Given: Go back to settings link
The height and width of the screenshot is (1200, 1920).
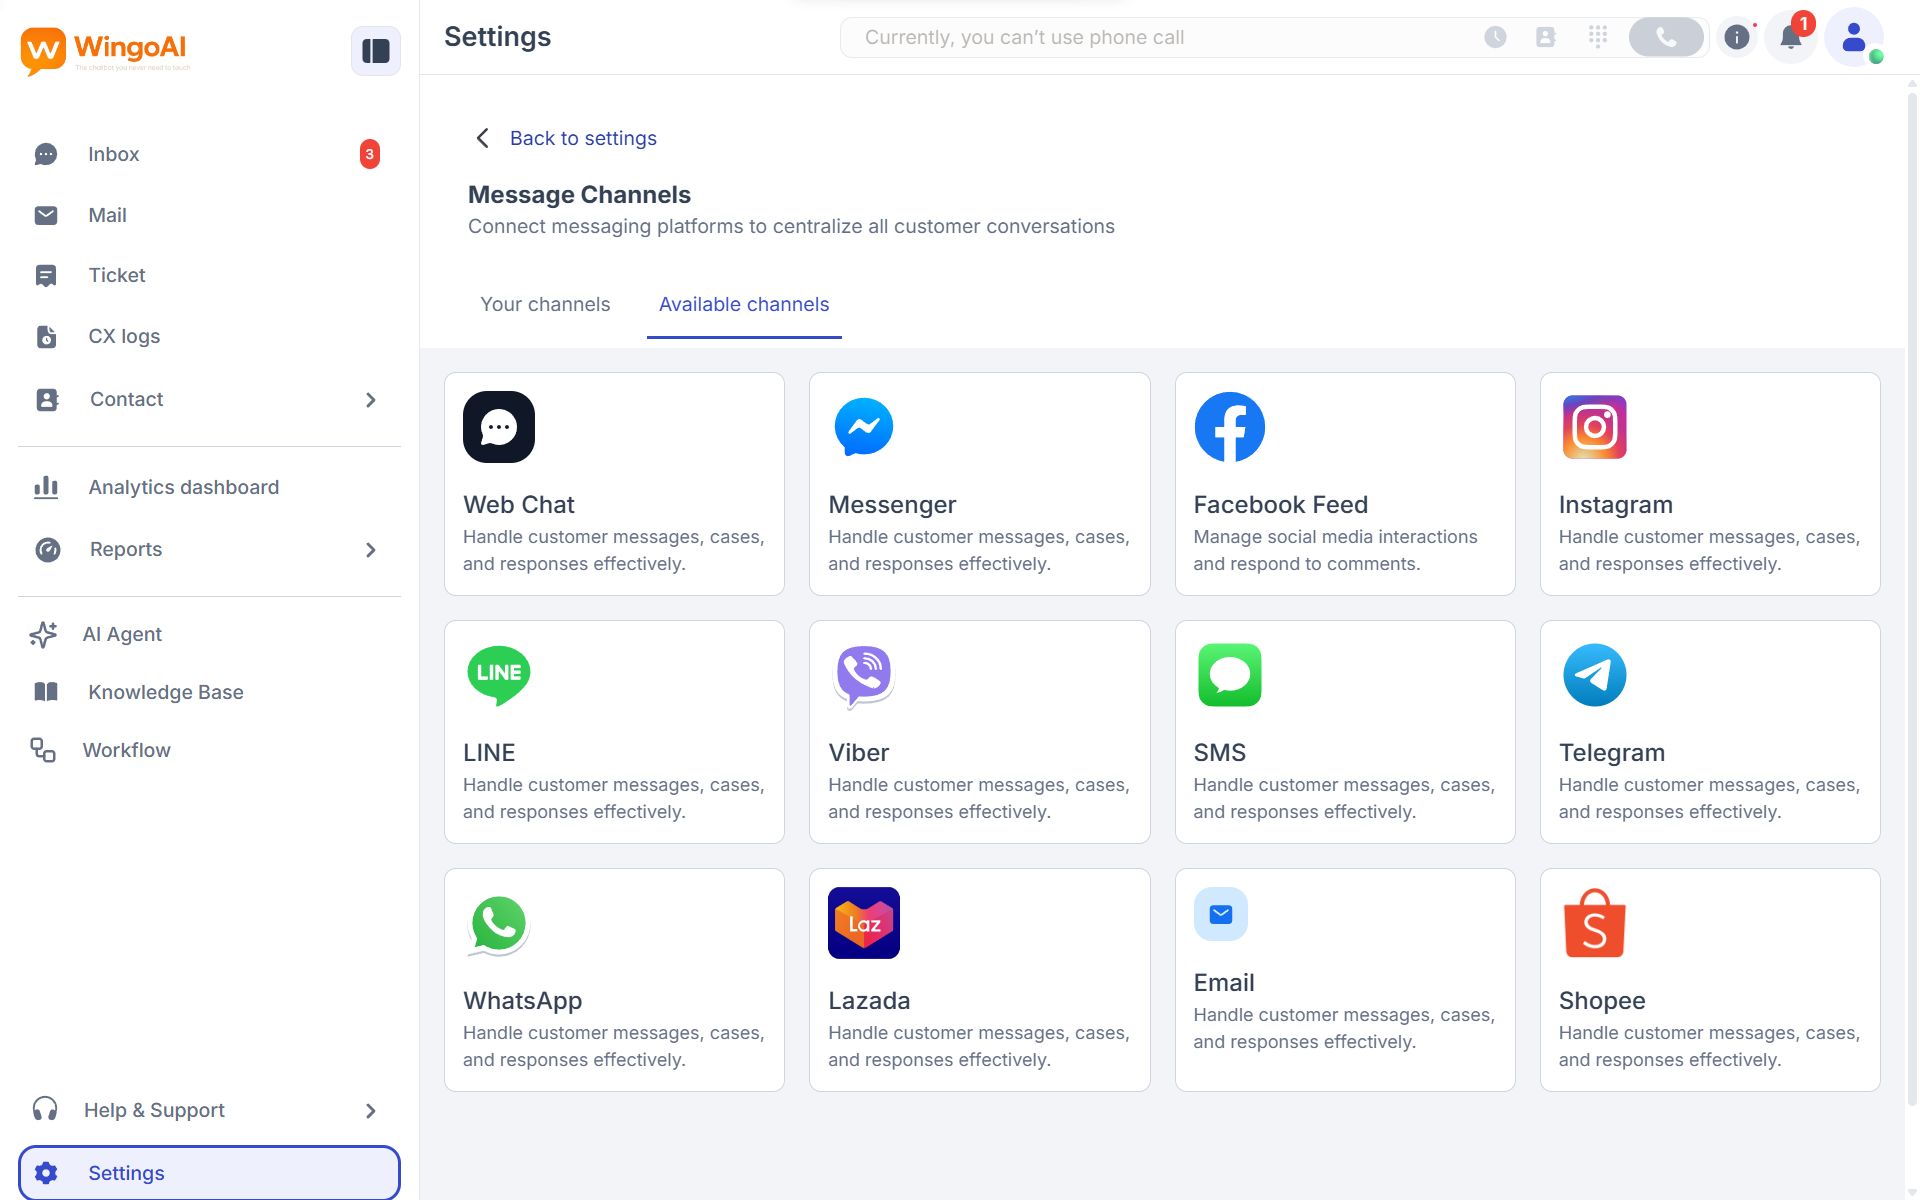Looking at the screenshot, I should coord(582,139).
